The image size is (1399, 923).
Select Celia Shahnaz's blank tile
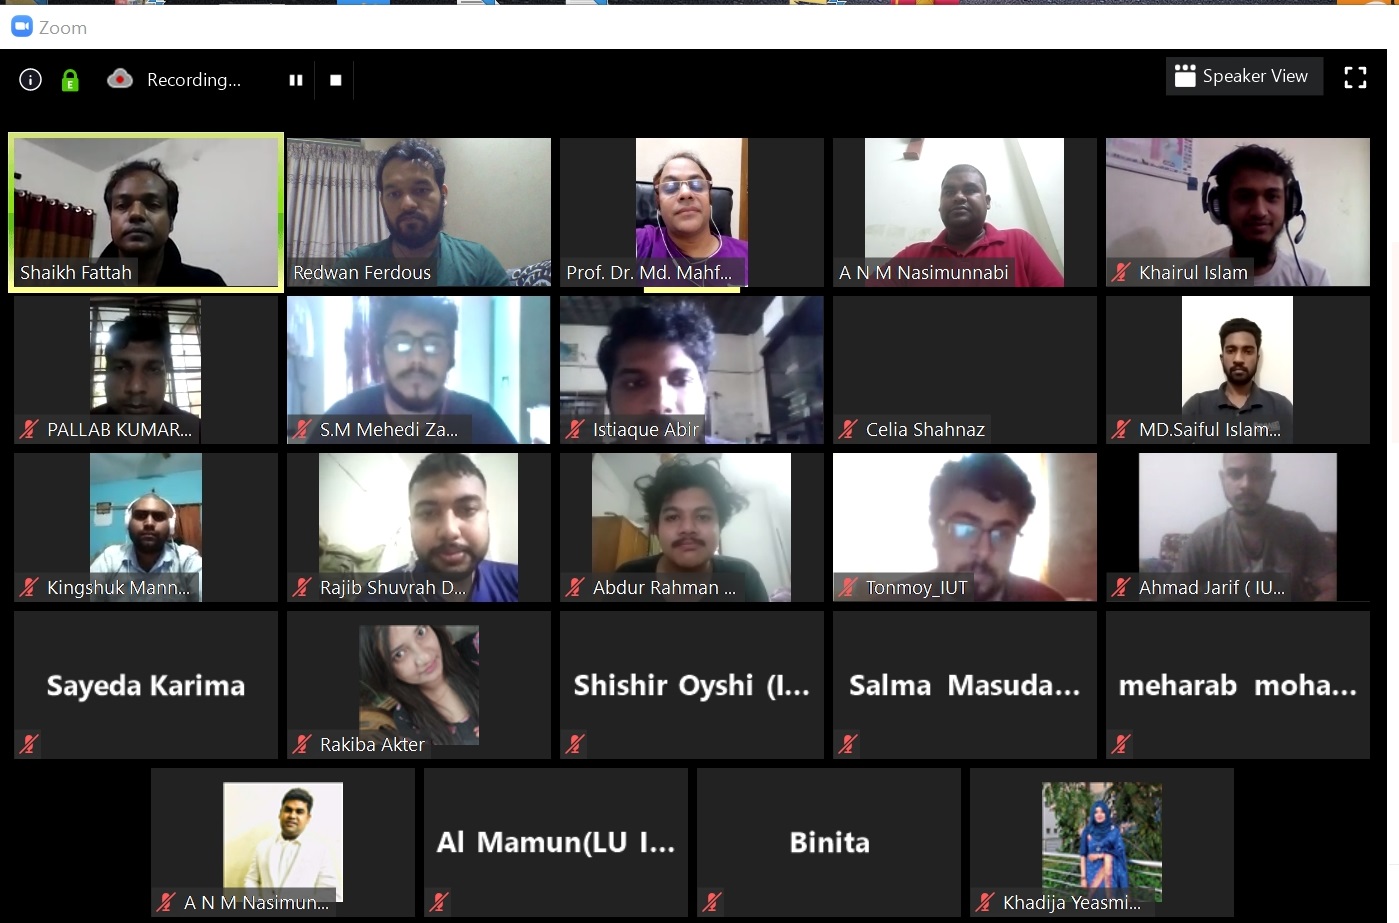(965, 370)
